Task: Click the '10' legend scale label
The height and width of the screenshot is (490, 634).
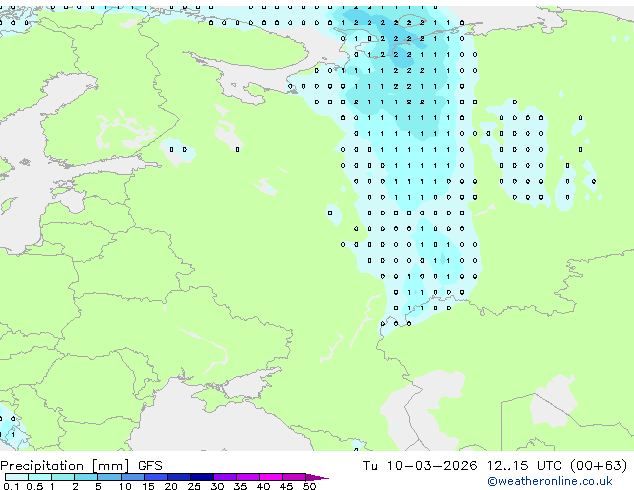Action: pyautogui.click(x=125, y=486)
